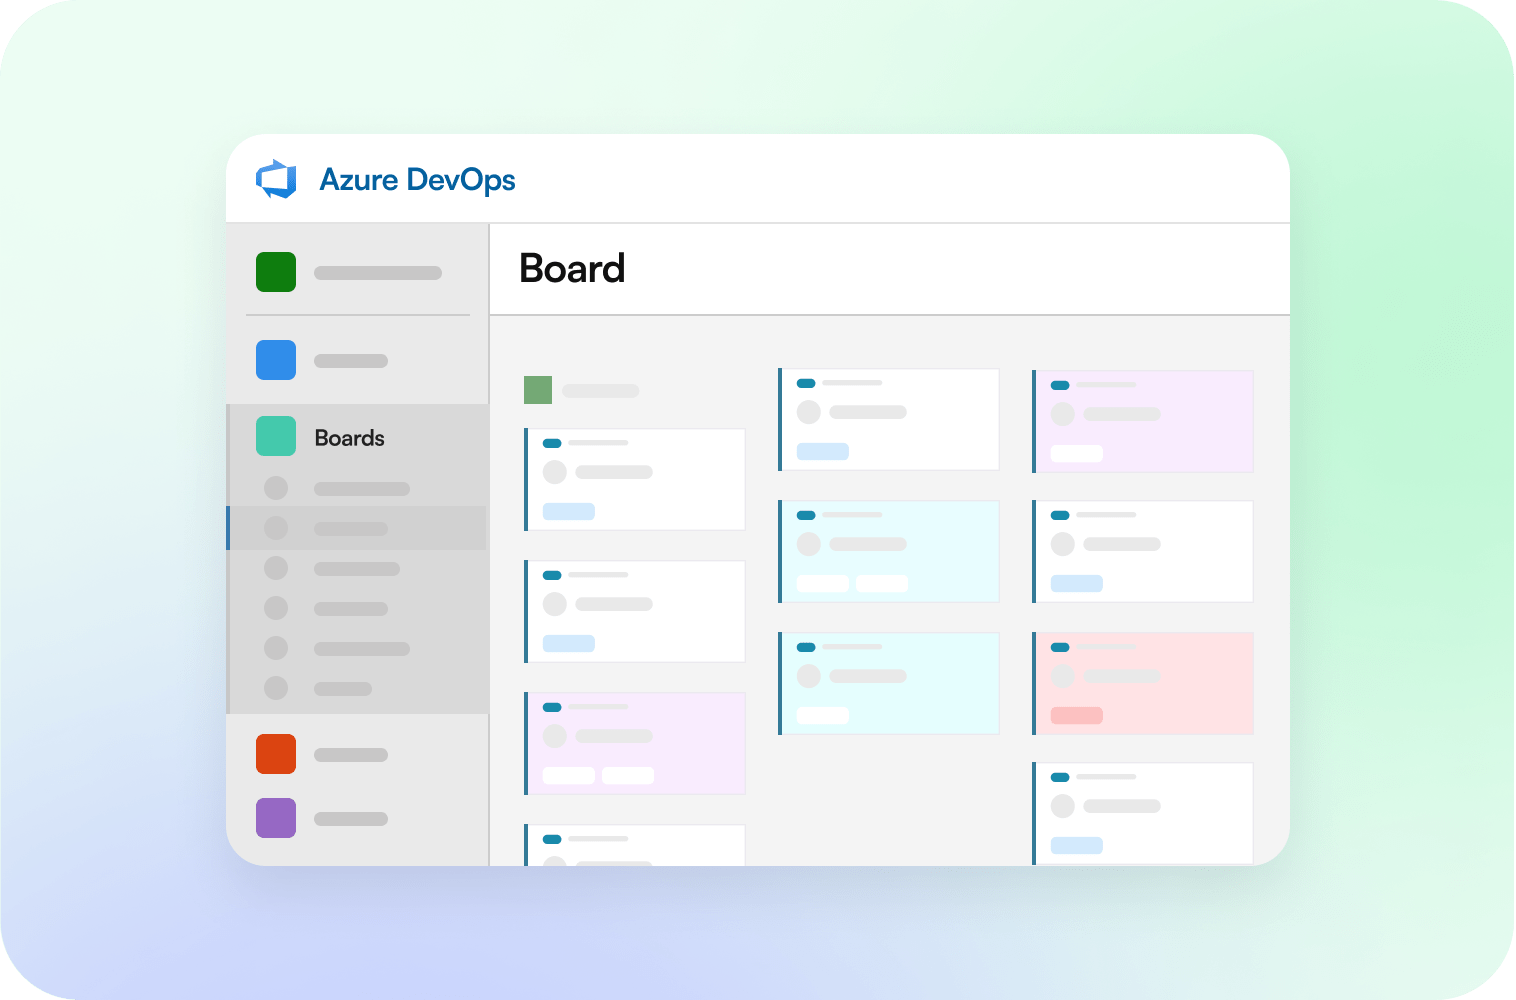Screen dimensions: 1516x1000
Task: Open the blue square sidebar icon
Action: point(276,360)
